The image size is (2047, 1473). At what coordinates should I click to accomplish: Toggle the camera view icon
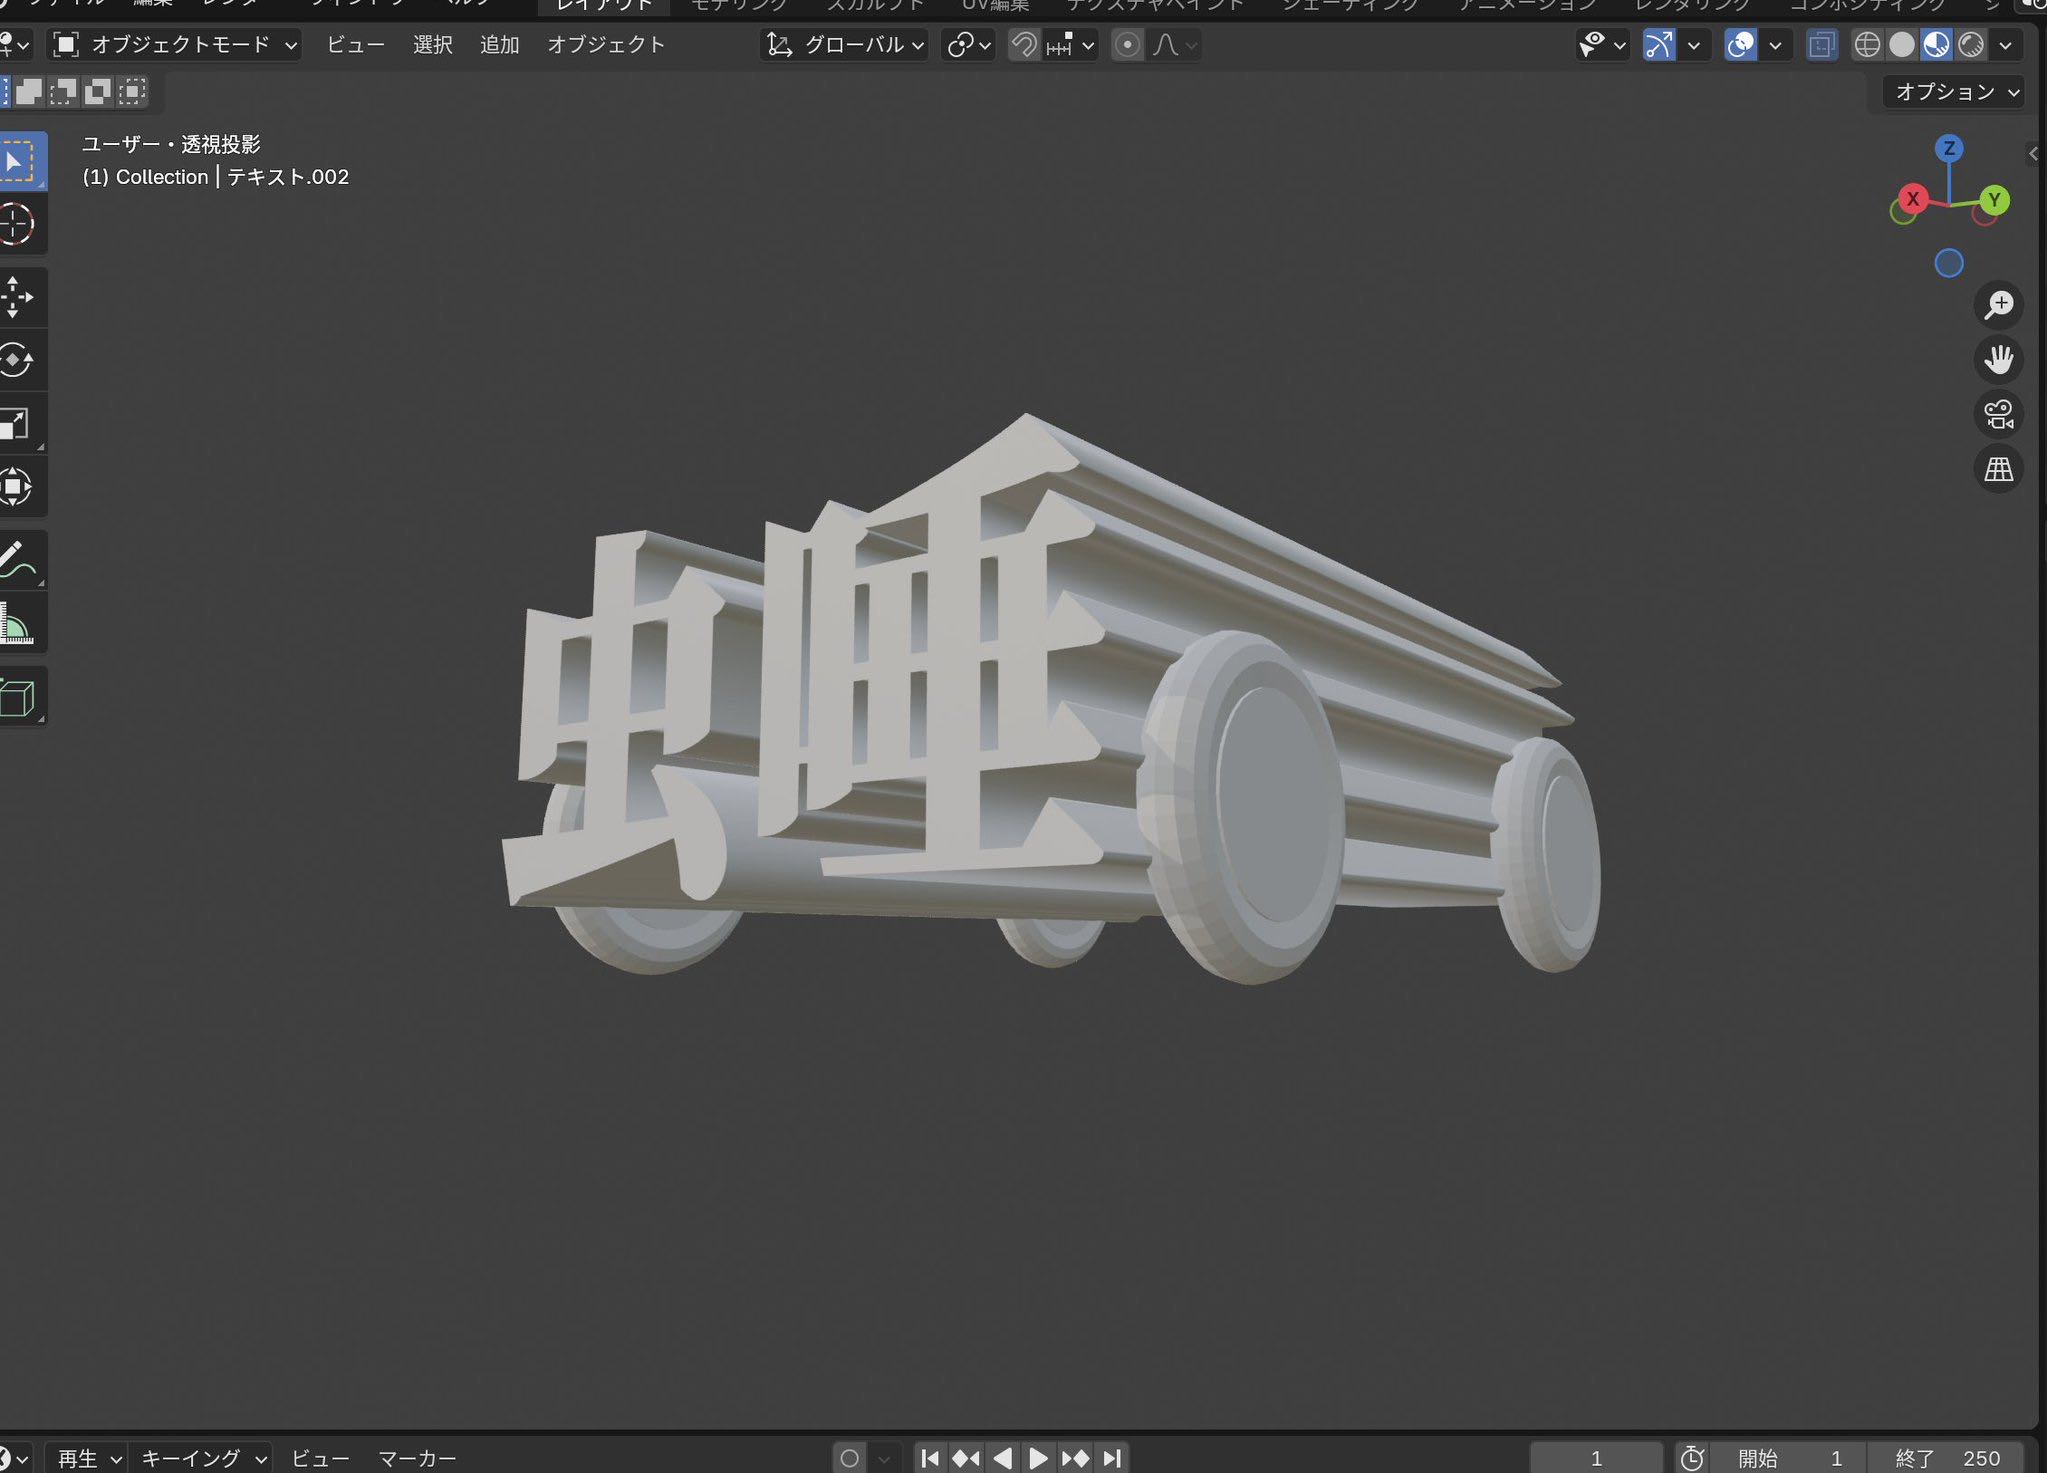coord(1998,414)
